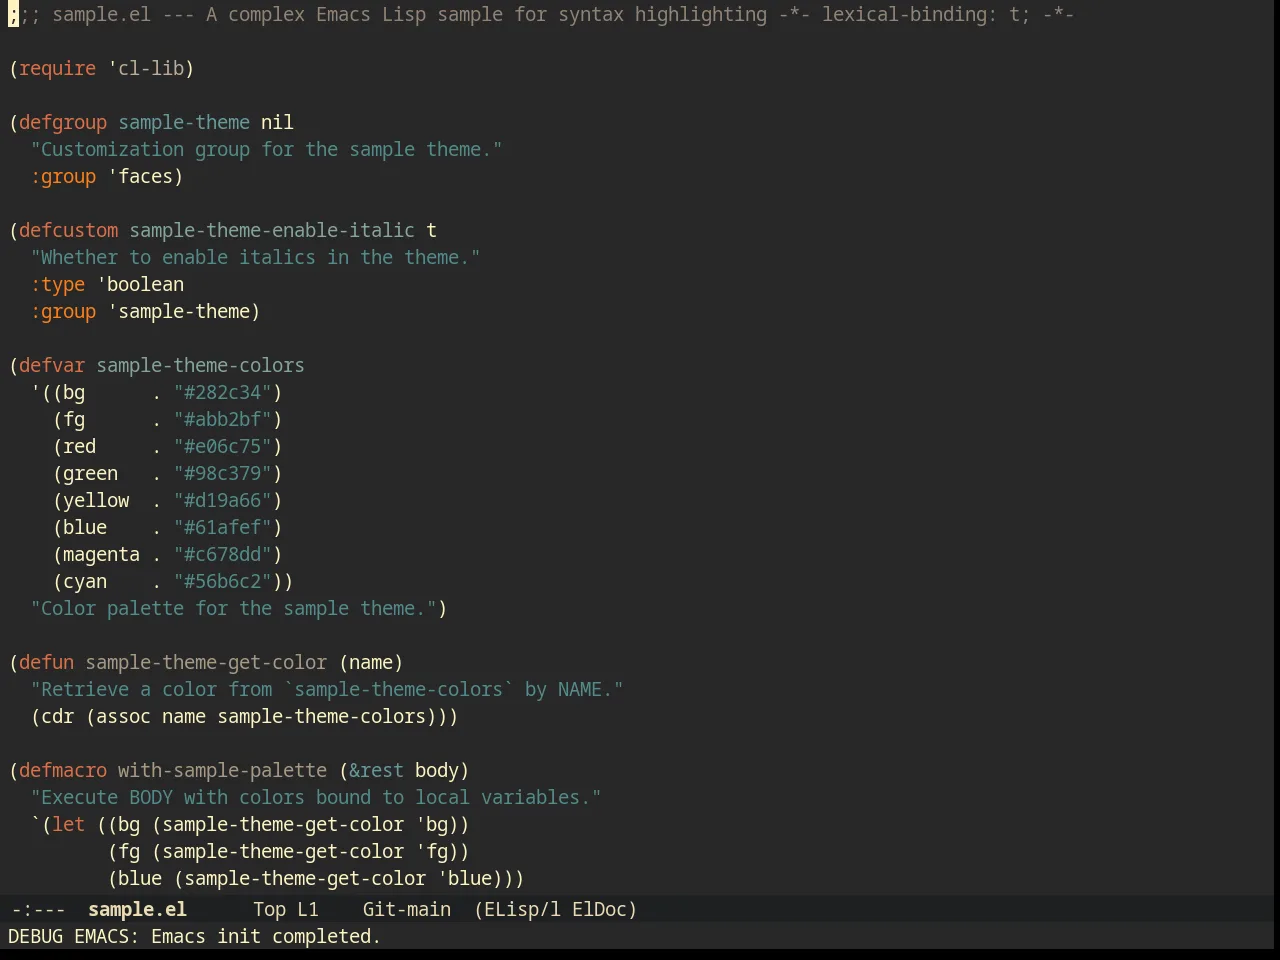Click the ':type' keyword

(x=57, y=284)
